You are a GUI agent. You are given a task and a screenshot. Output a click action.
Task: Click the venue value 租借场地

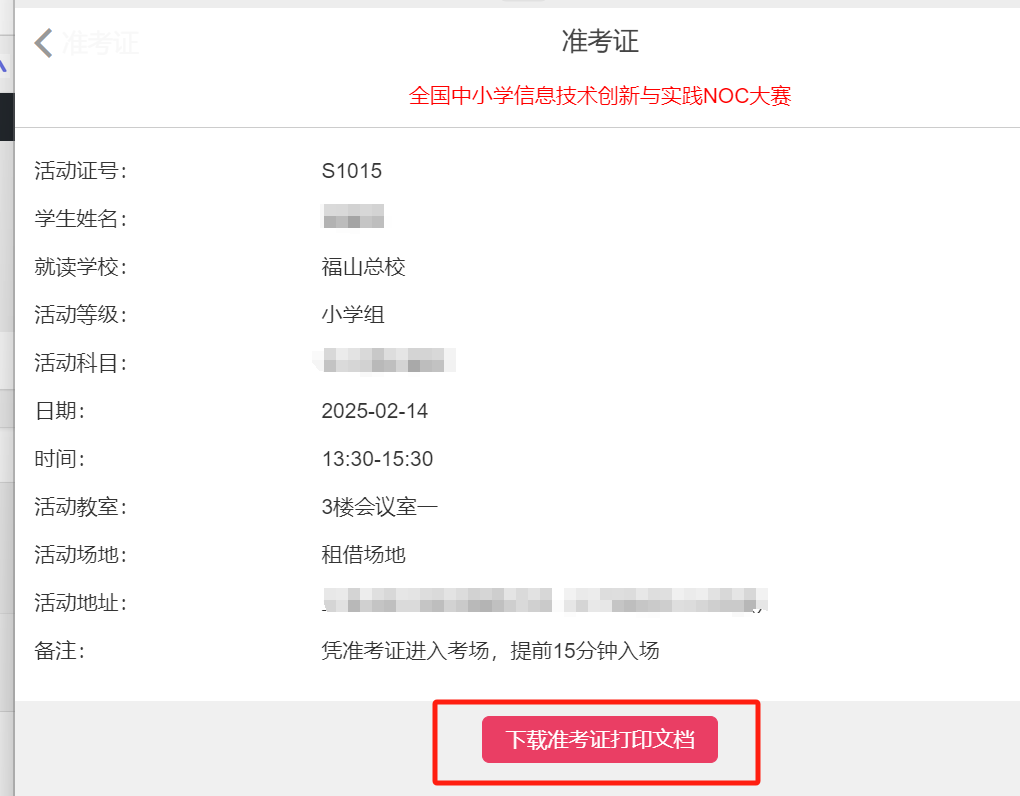[x=364, y=555]
